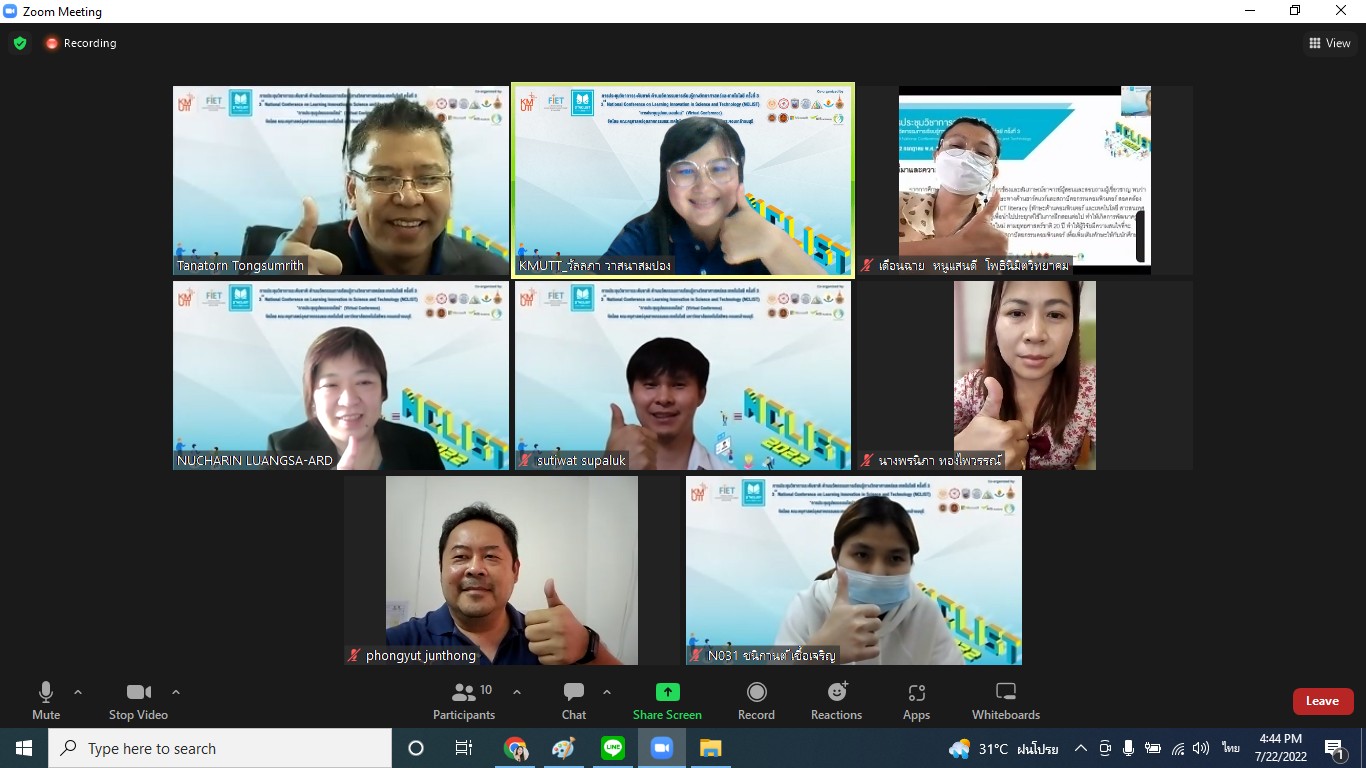Click the green encryption shield icon
The height and width of the screenshot is (768, 1366).
pyautogui.click(x=20, y=43)
